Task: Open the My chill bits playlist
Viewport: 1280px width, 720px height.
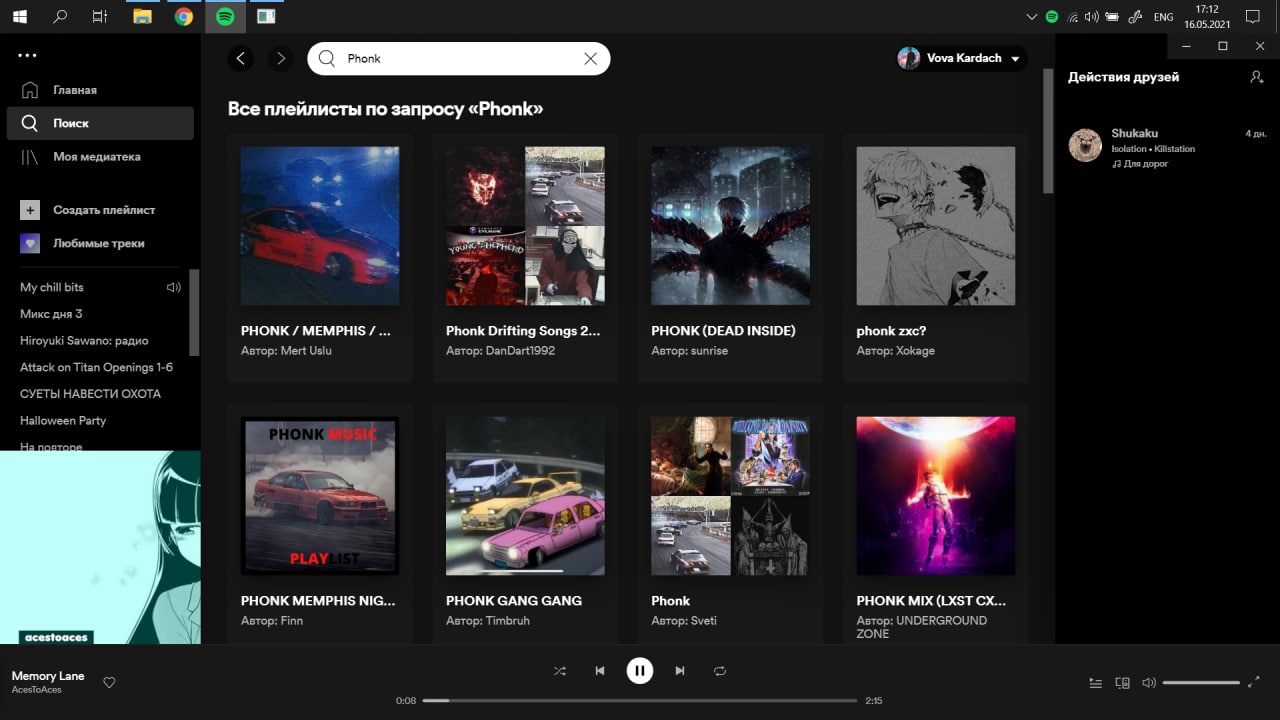Action: pos(52,287)
